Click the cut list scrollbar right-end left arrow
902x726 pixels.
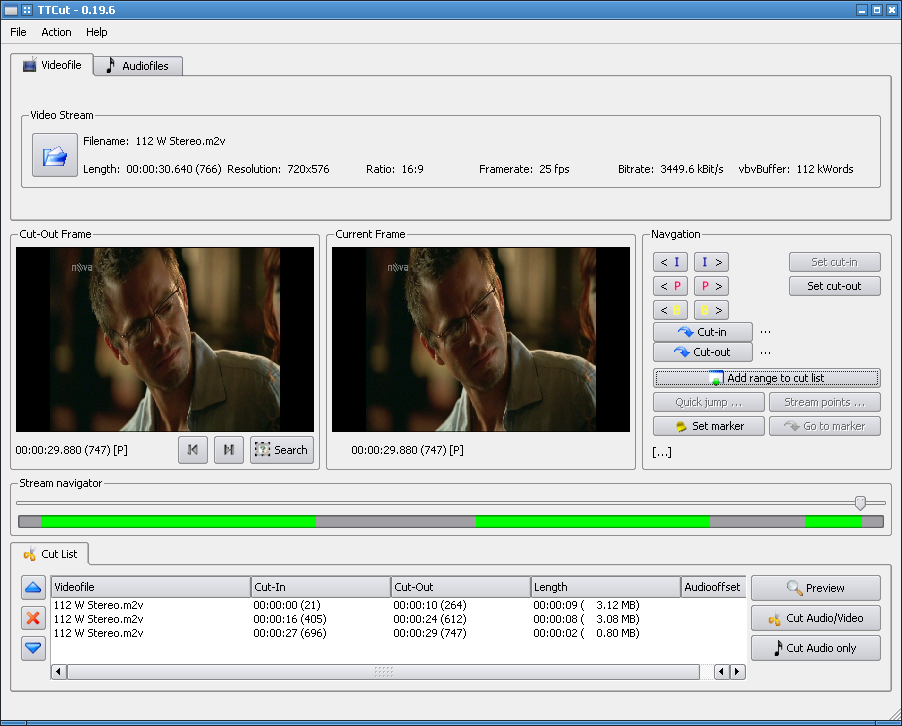click(x=722, y=672)
